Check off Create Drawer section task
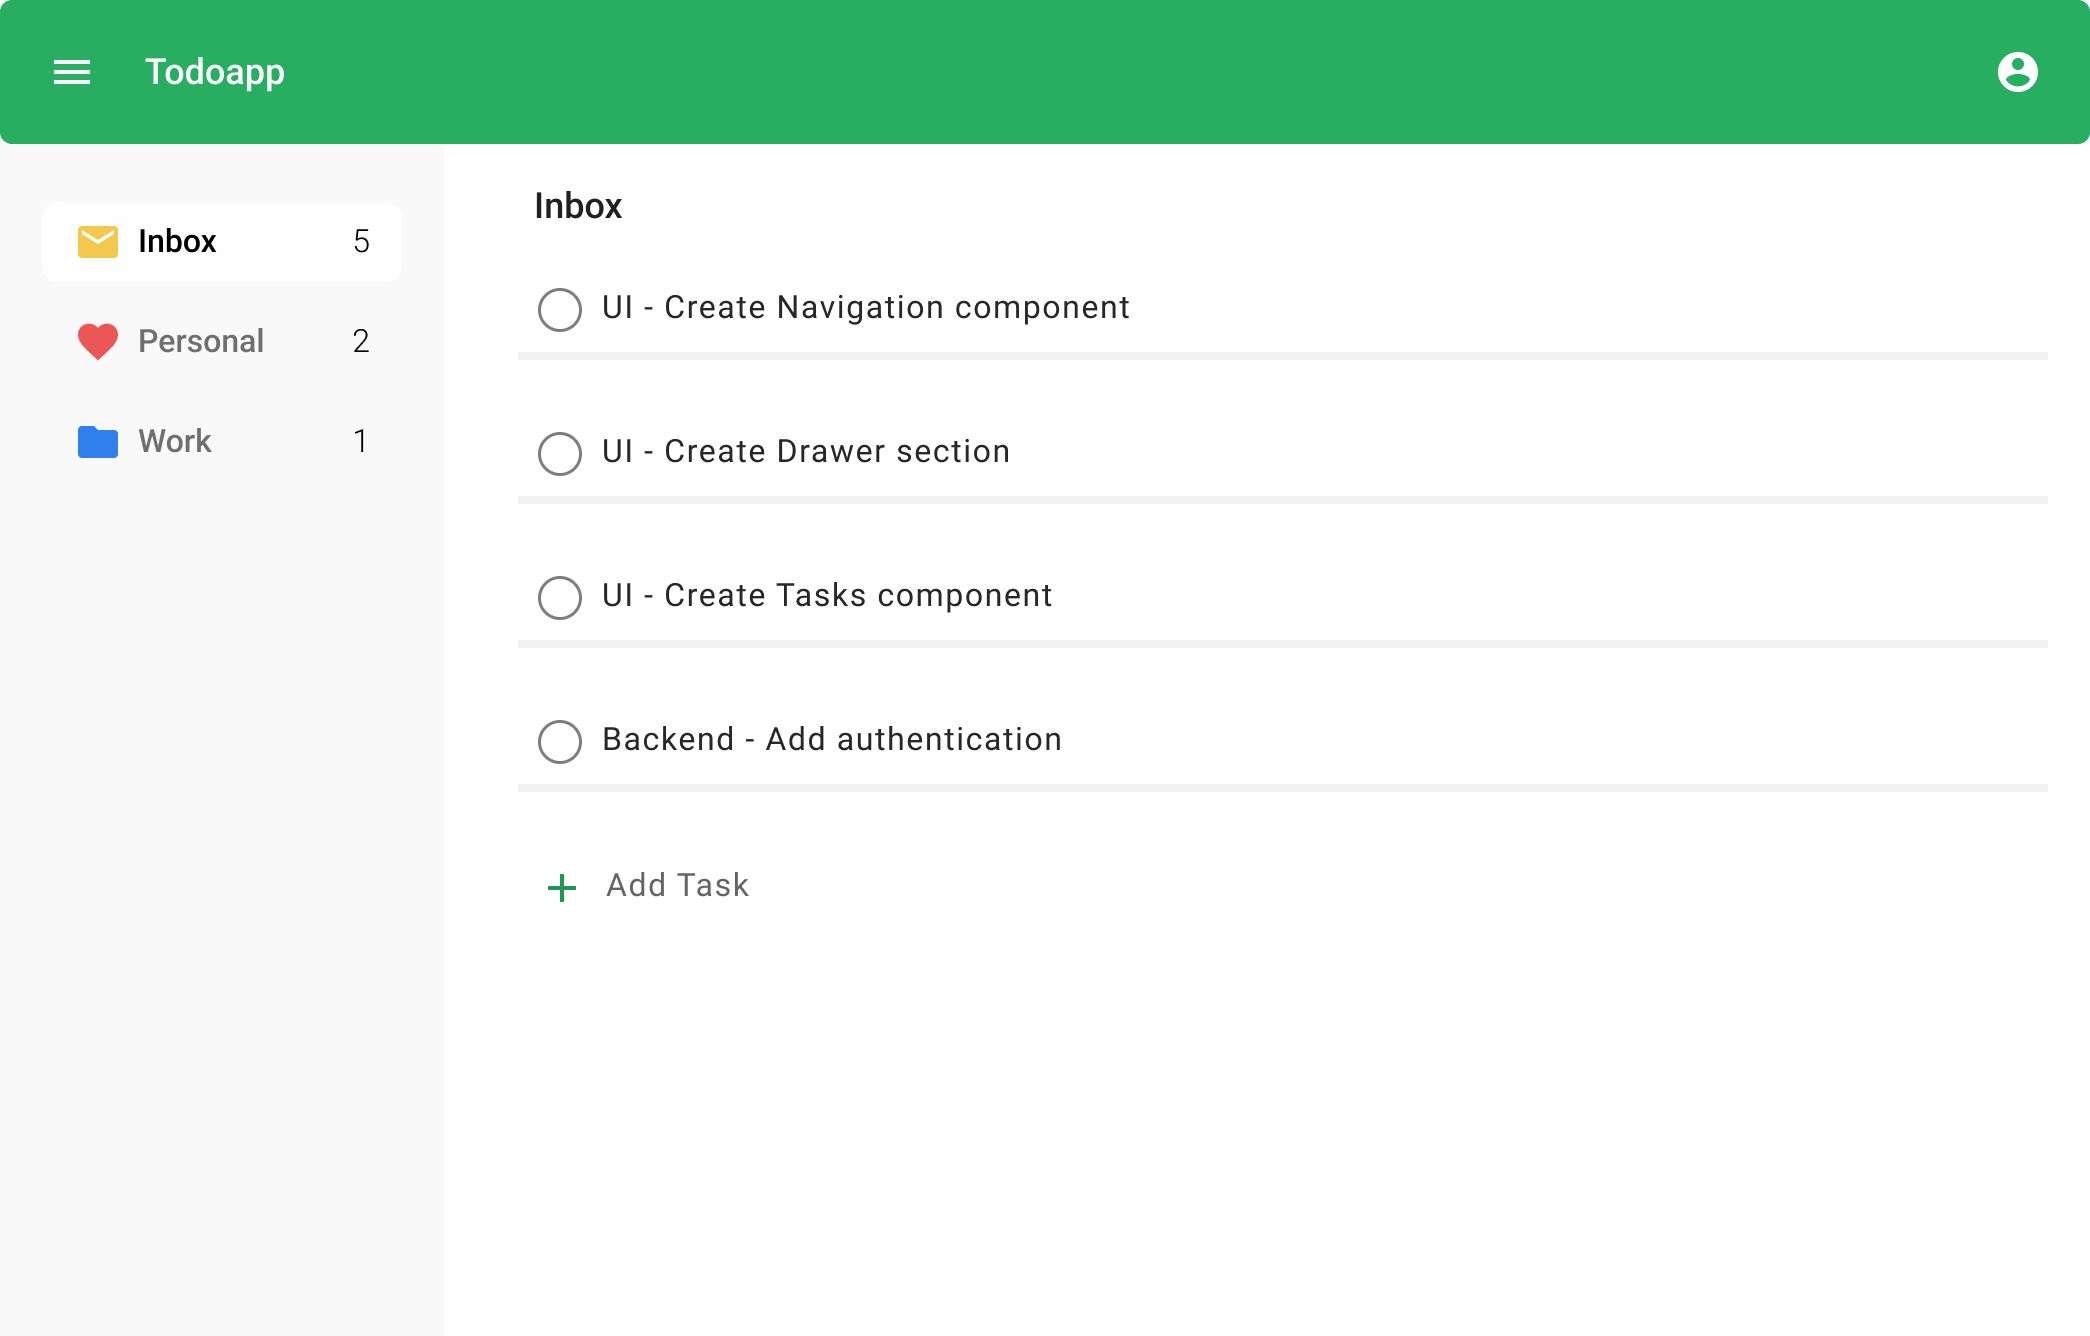Screen dimensions: 2090x1336 pyautogui.click(x=560, y=453)
